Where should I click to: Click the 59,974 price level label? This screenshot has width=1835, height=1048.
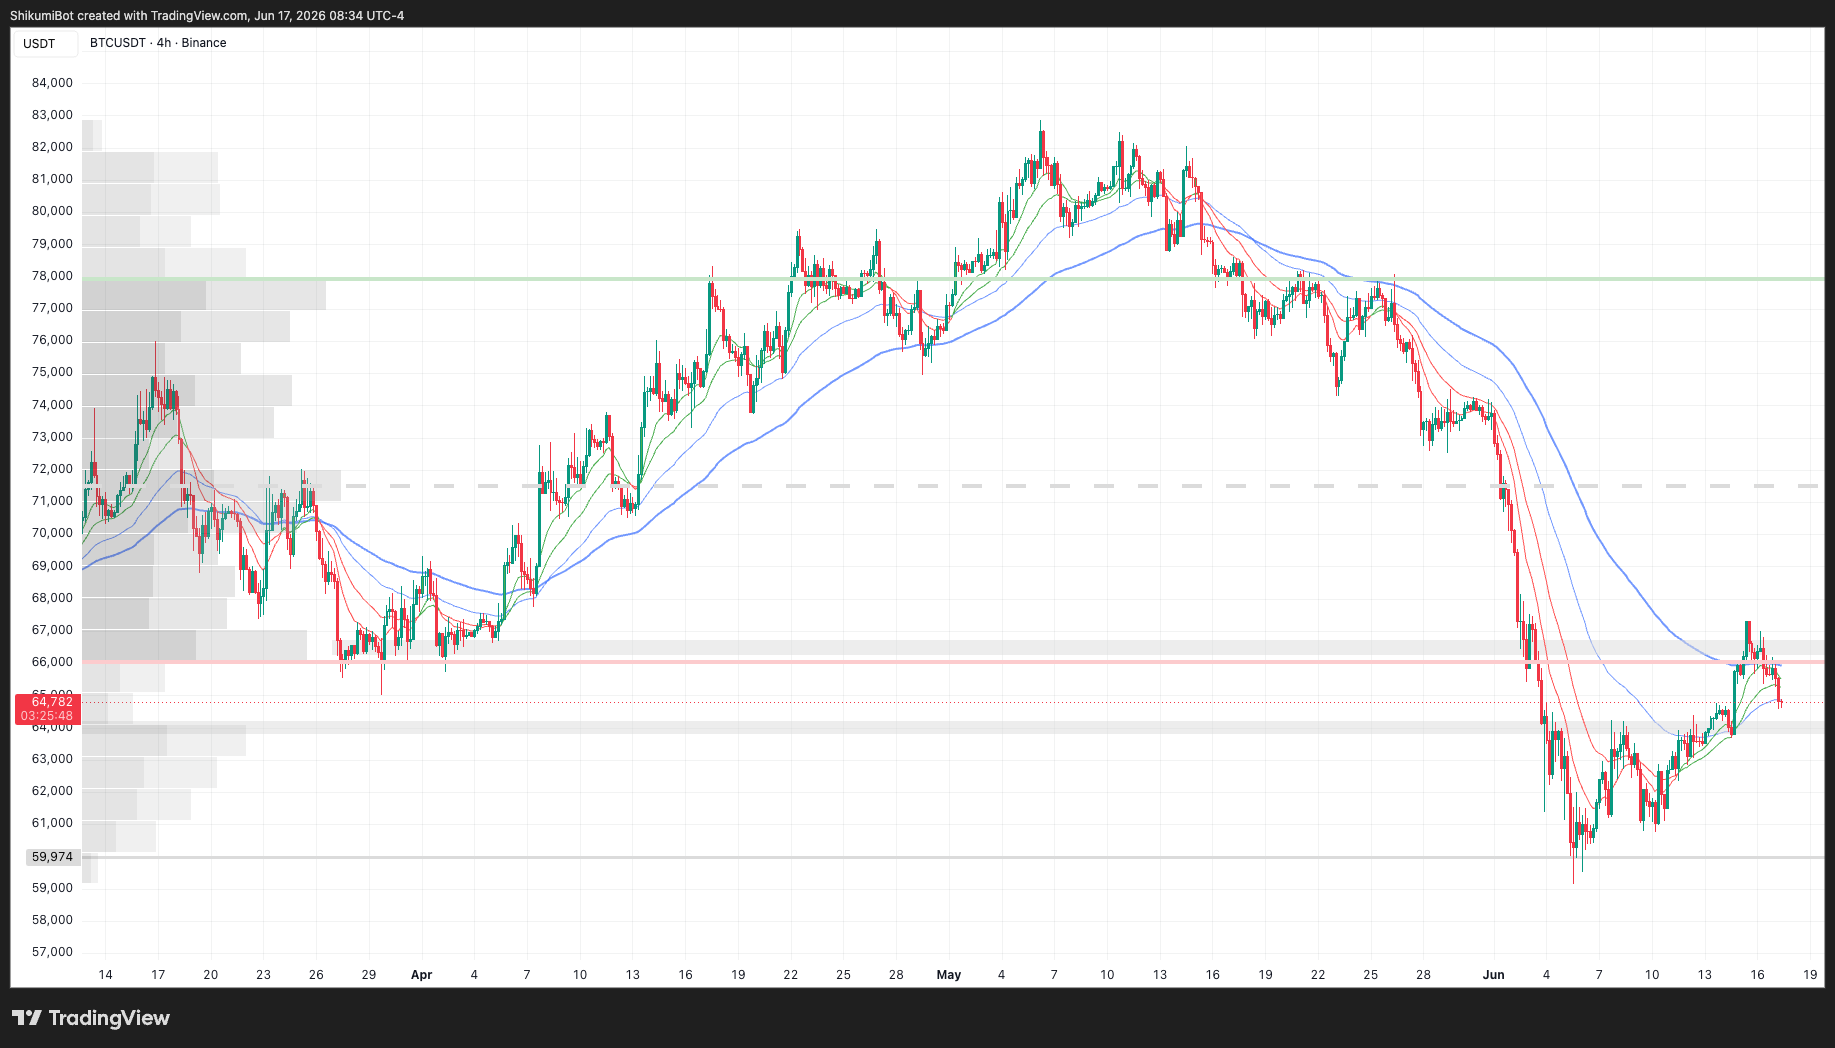[x=52, y=857]
